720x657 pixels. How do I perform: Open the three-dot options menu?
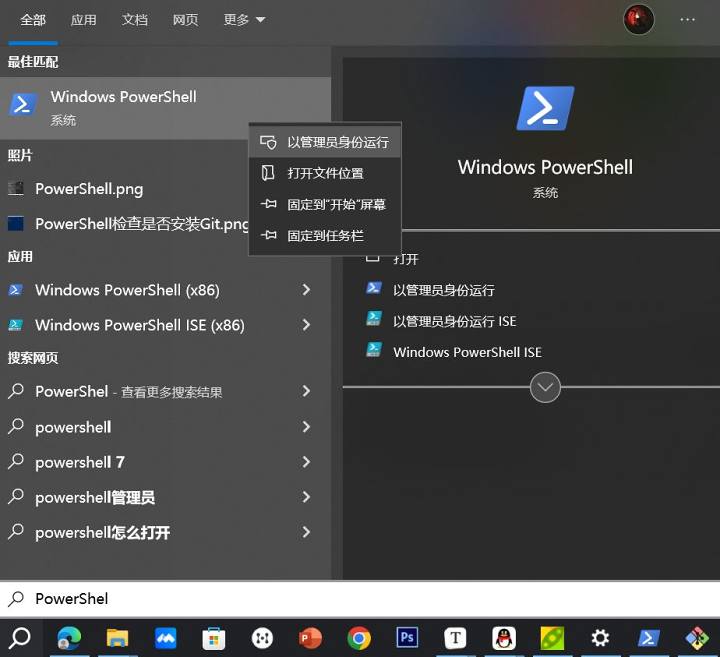coord(687,20)
